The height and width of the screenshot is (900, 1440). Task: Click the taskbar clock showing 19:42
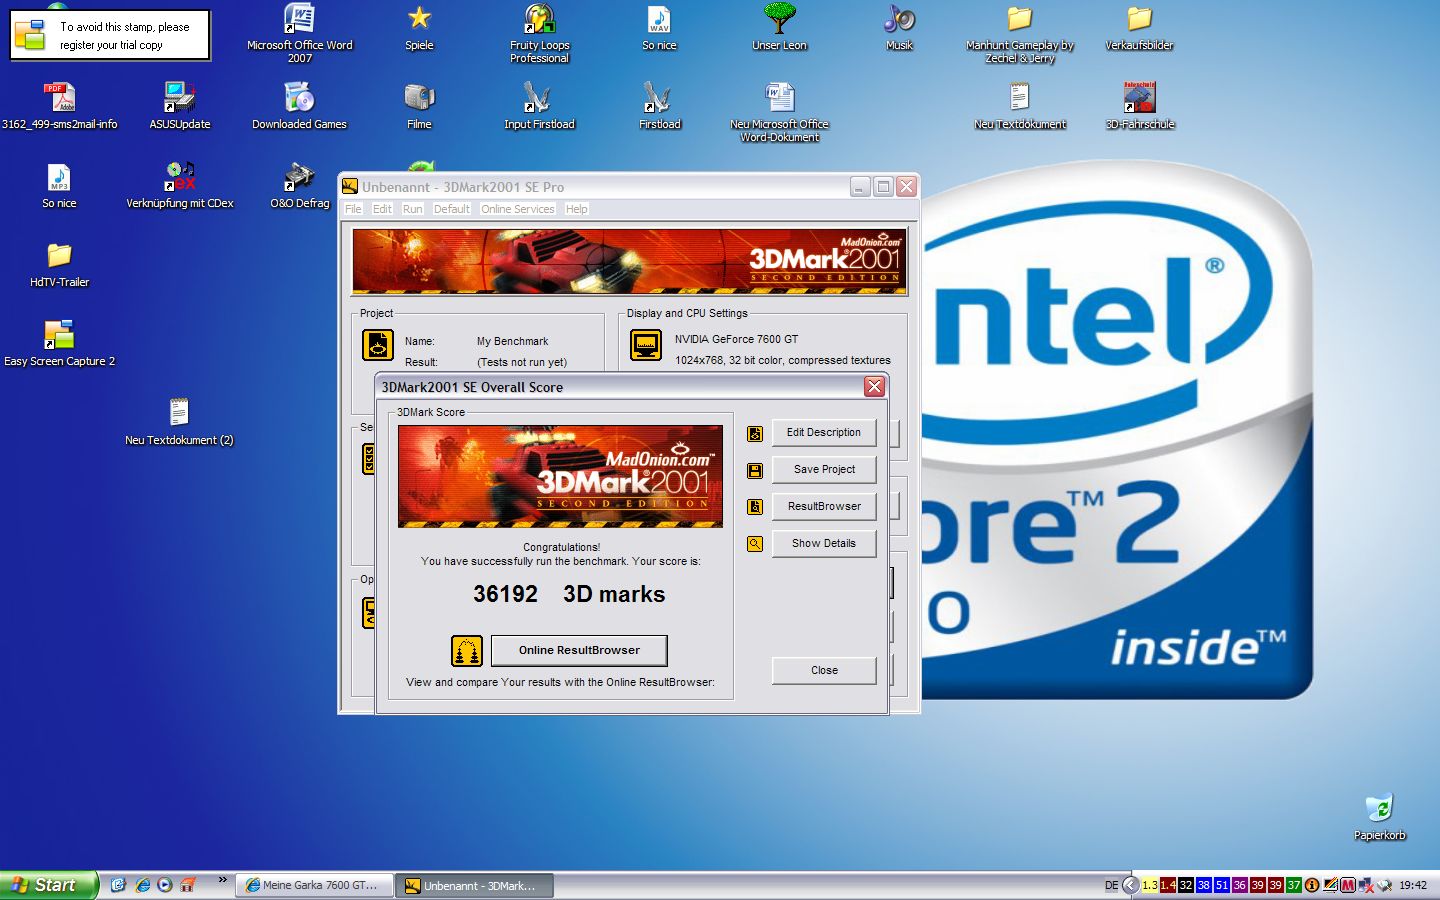pos(1413,886)
